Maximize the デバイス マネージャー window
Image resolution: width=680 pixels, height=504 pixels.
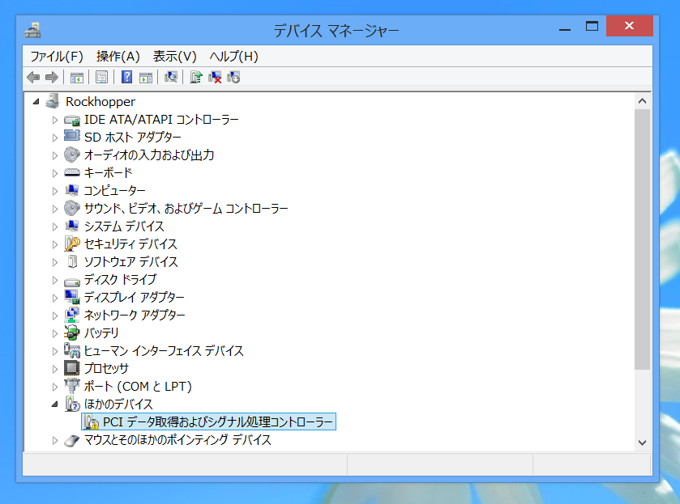592,27
